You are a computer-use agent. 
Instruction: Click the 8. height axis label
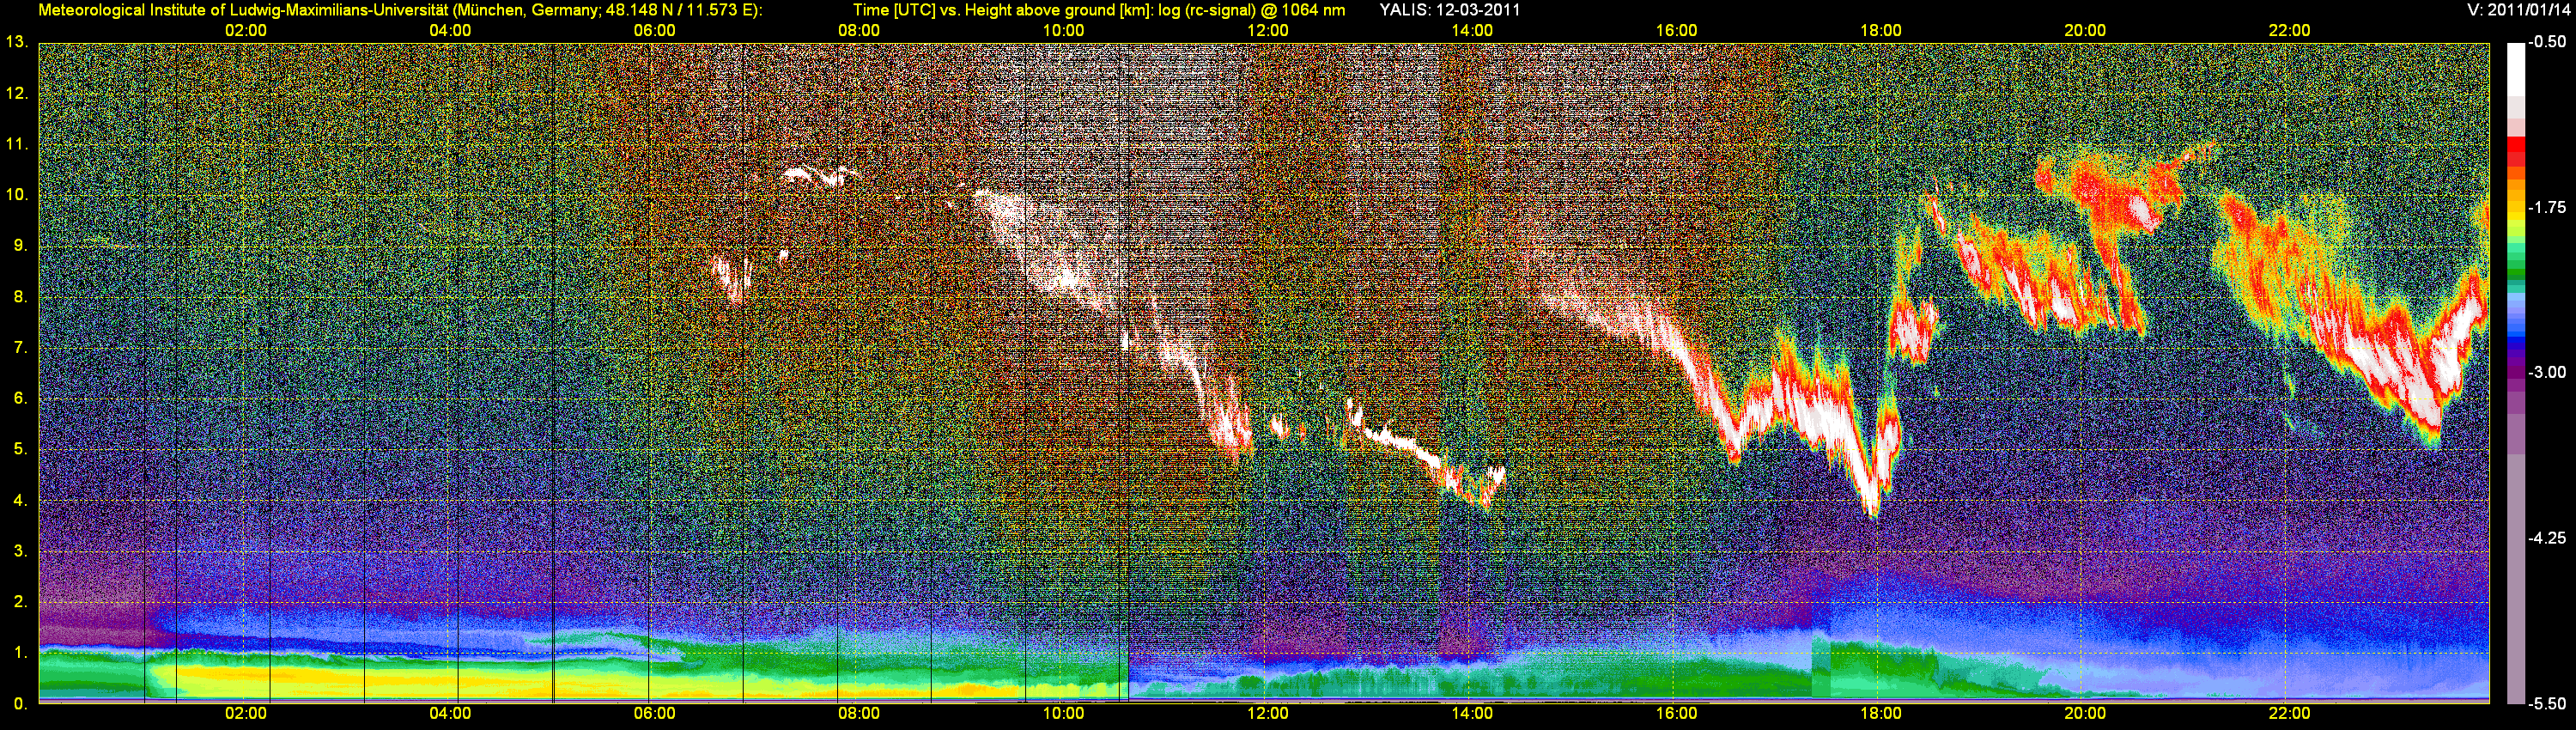[20, 297]
